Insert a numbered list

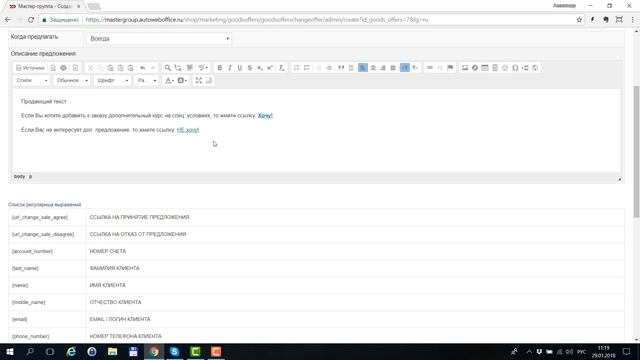[297, 68]
